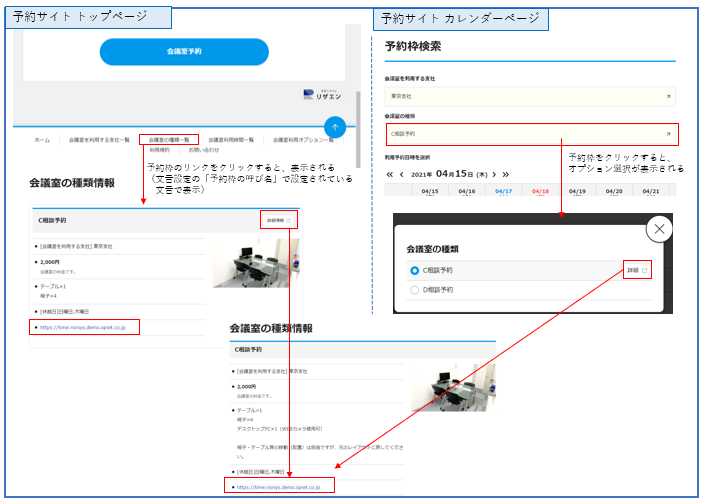Open URL link in lower room info card
Viewport: 705px width, 502px height.
(278, 487)
